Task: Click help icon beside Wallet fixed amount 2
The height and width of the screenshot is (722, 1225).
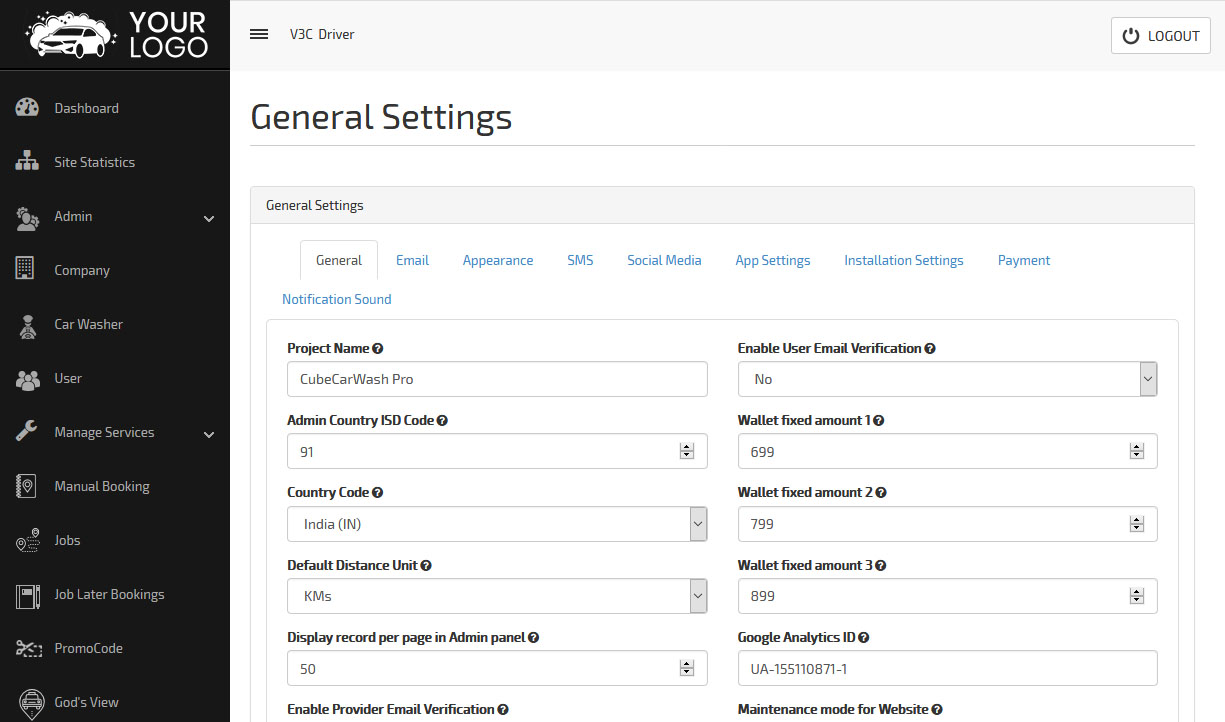Action: click(881, 493)
